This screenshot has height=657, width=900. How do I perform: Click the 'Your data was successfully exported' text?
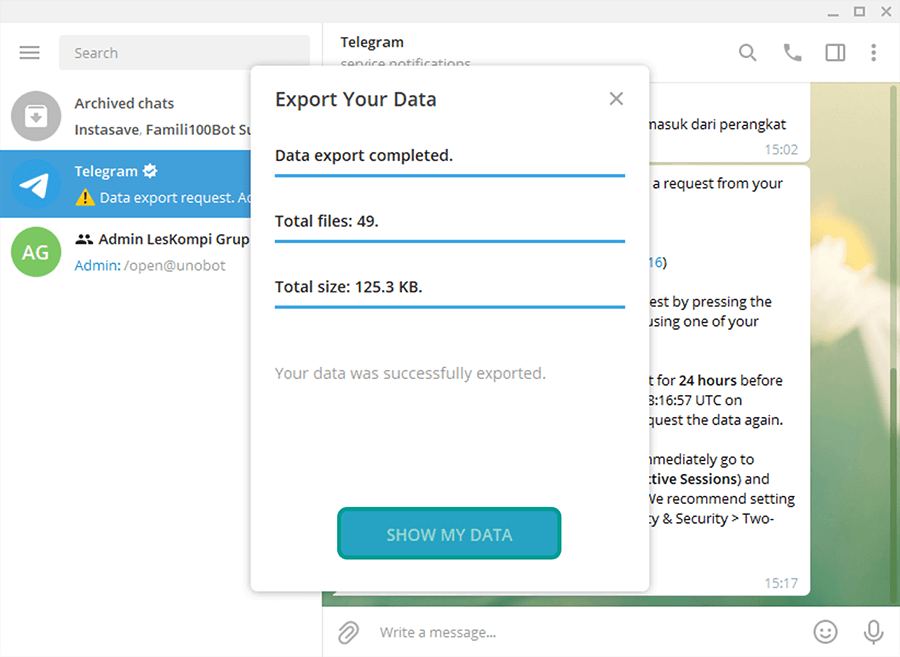pos(410,374)
